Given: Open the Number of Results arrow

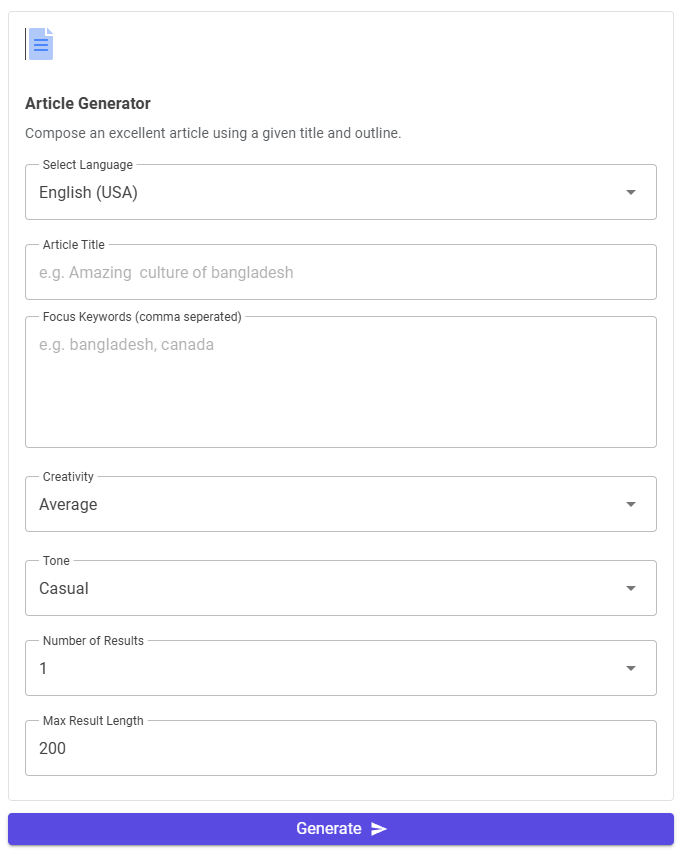Looking at the screenshot, I should (631, 668).
